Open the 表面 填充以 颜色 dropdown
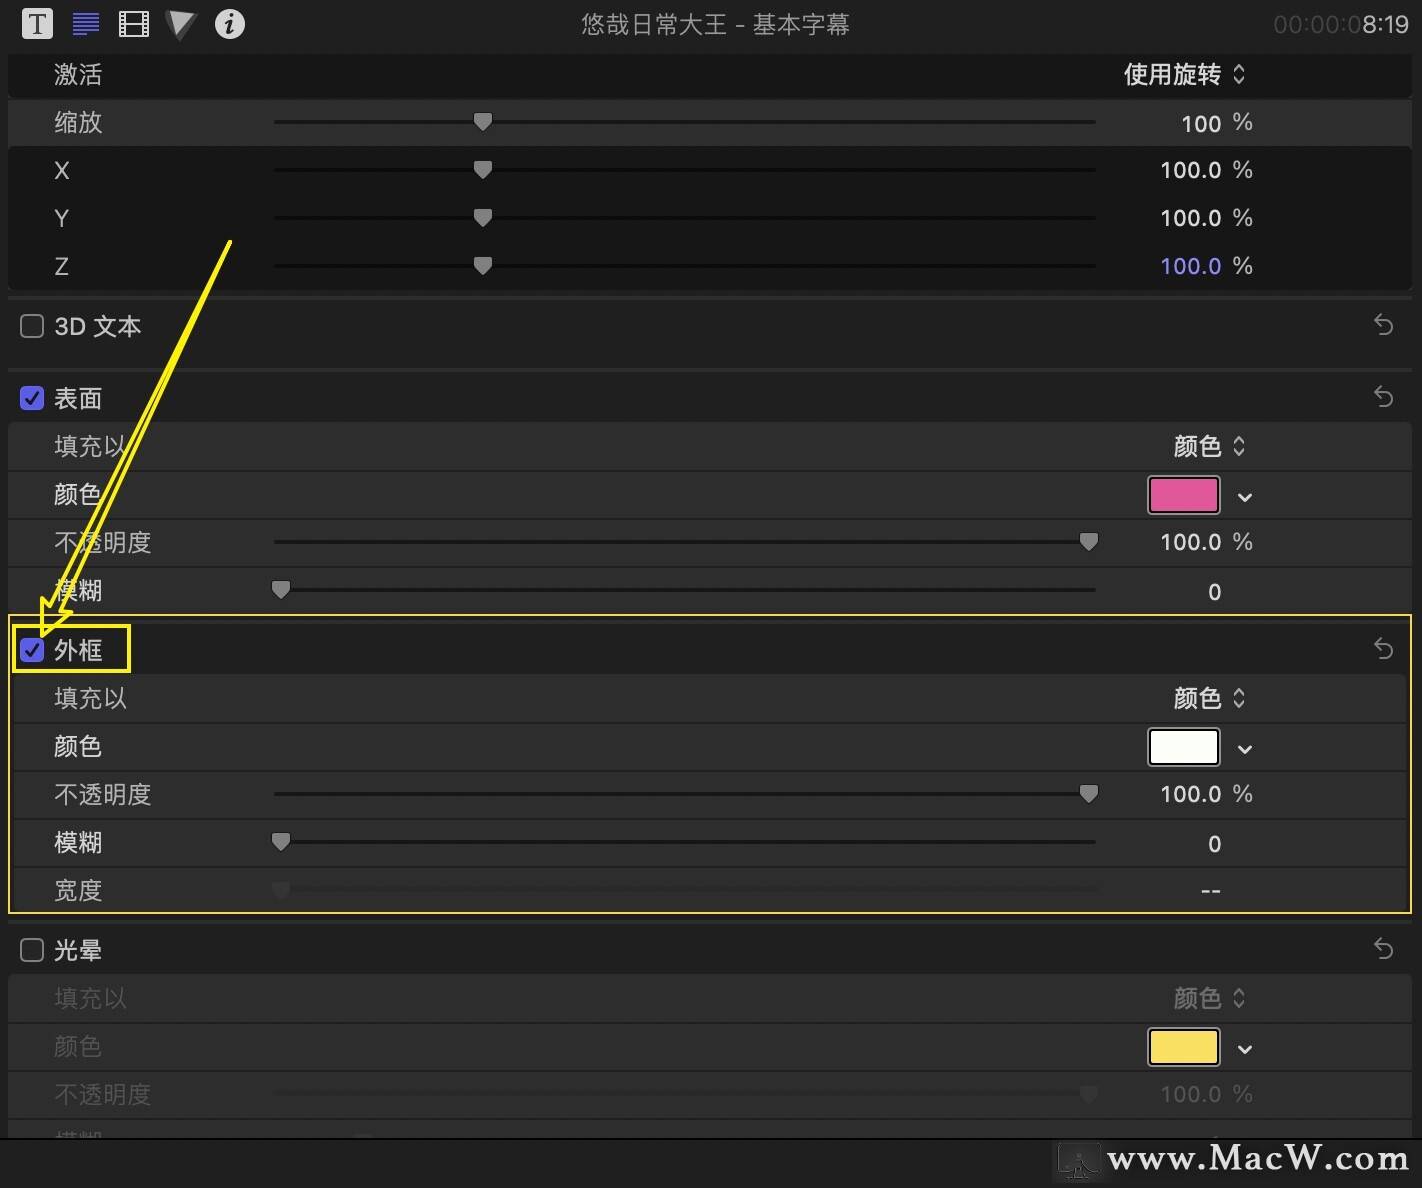Viewport: 1422px width, 1188px height. pyautogui.click(x=1209, y=446)
